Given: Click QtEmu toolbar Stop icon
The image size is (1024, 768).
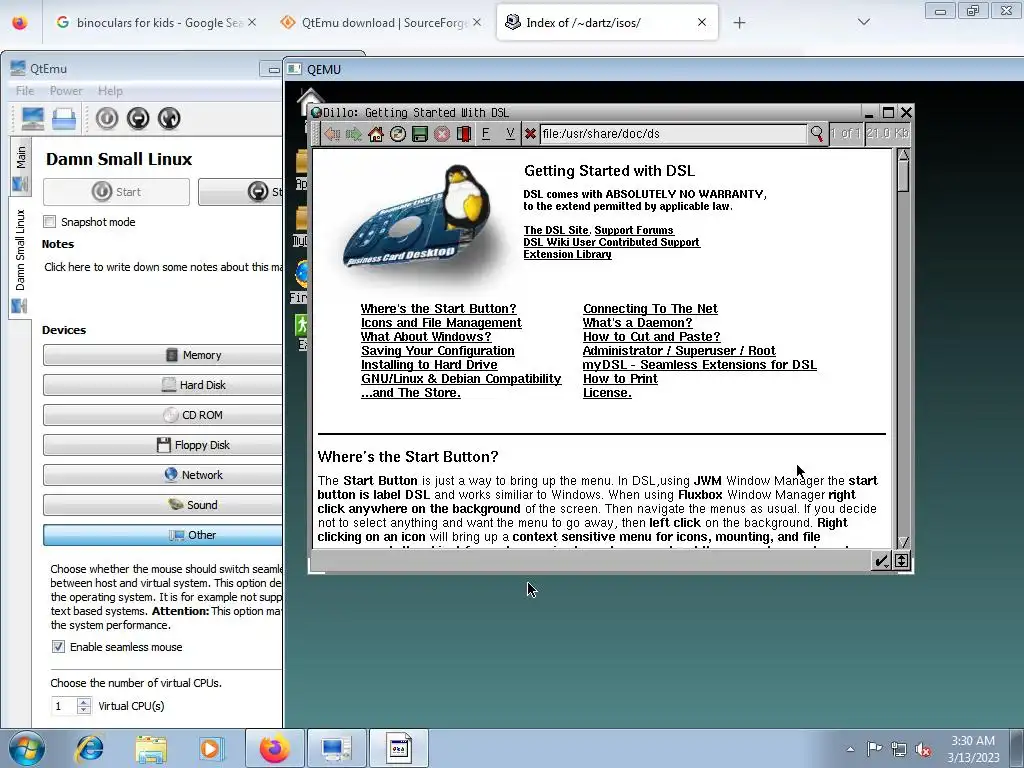Looking at the screenshot, I should tap(138, 118).
